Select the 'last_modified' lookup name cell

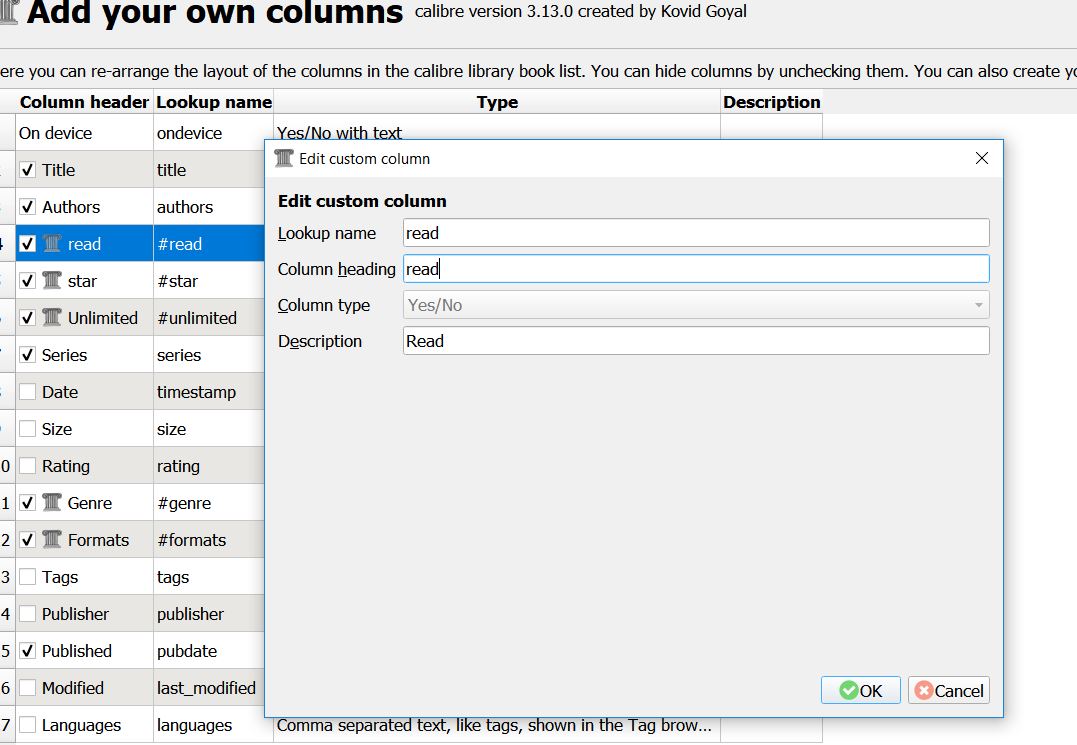coord(209,688)
